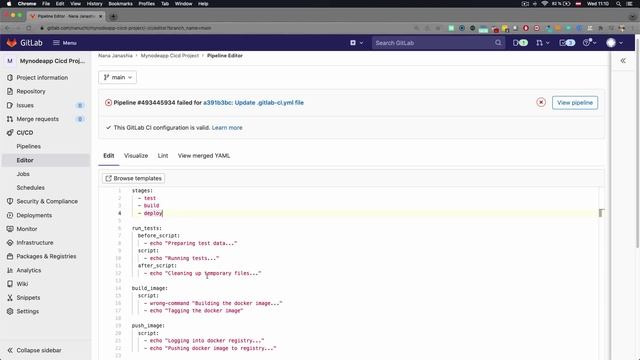Click Browse templates button
This screenshot has width=640, height=360.
pos(133,178)
